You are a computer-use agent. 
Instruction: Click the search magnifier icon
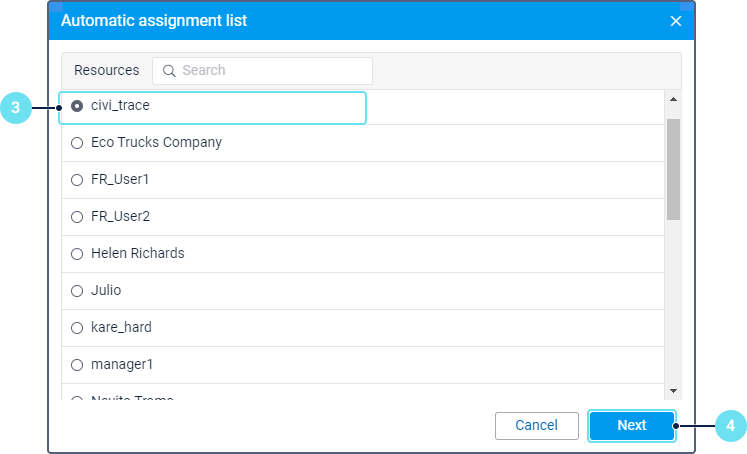coord(169,71)
